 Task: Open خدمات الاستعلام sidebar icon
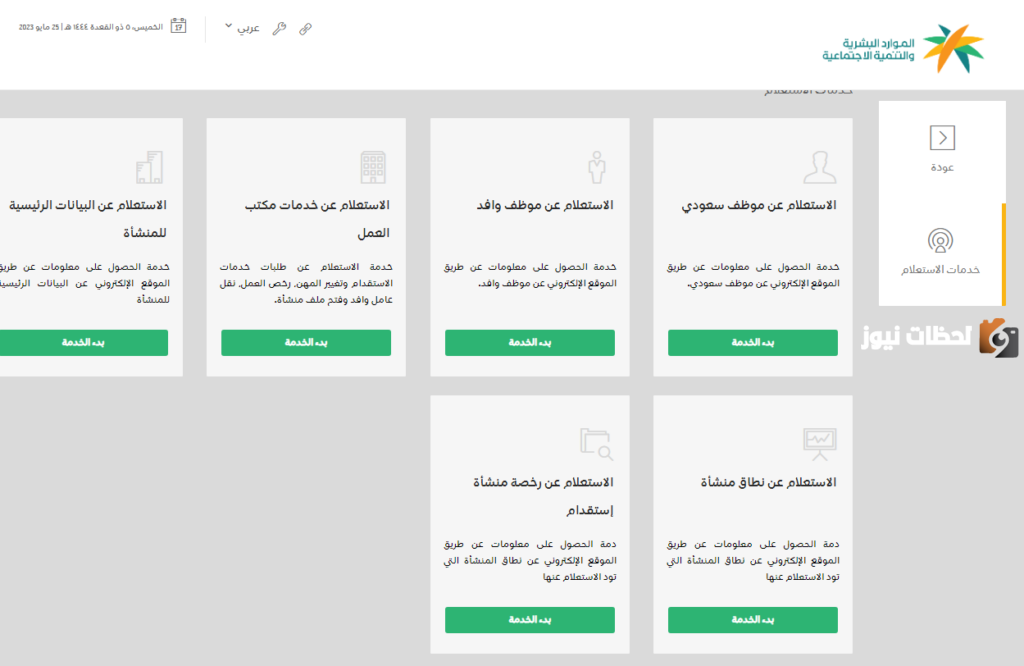click(940, 241)
